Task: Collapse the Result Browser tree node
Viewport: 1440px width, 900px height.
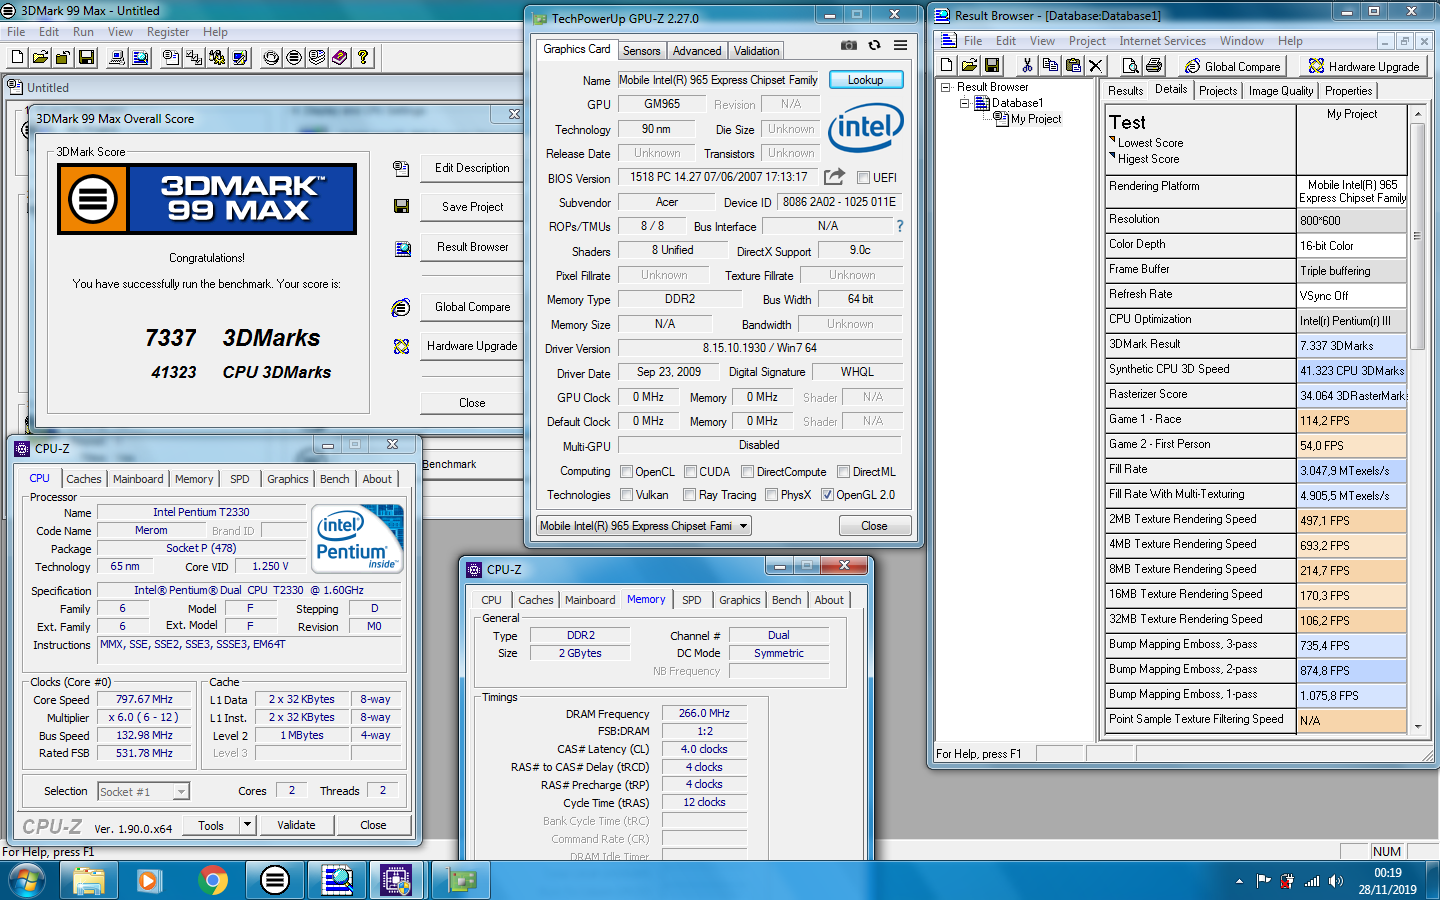Action: click(946, 87)
